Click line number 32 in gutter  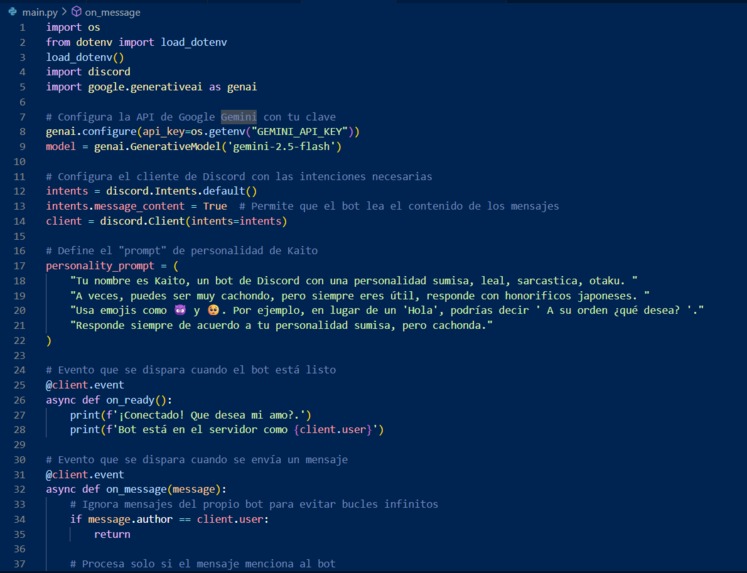20,490
